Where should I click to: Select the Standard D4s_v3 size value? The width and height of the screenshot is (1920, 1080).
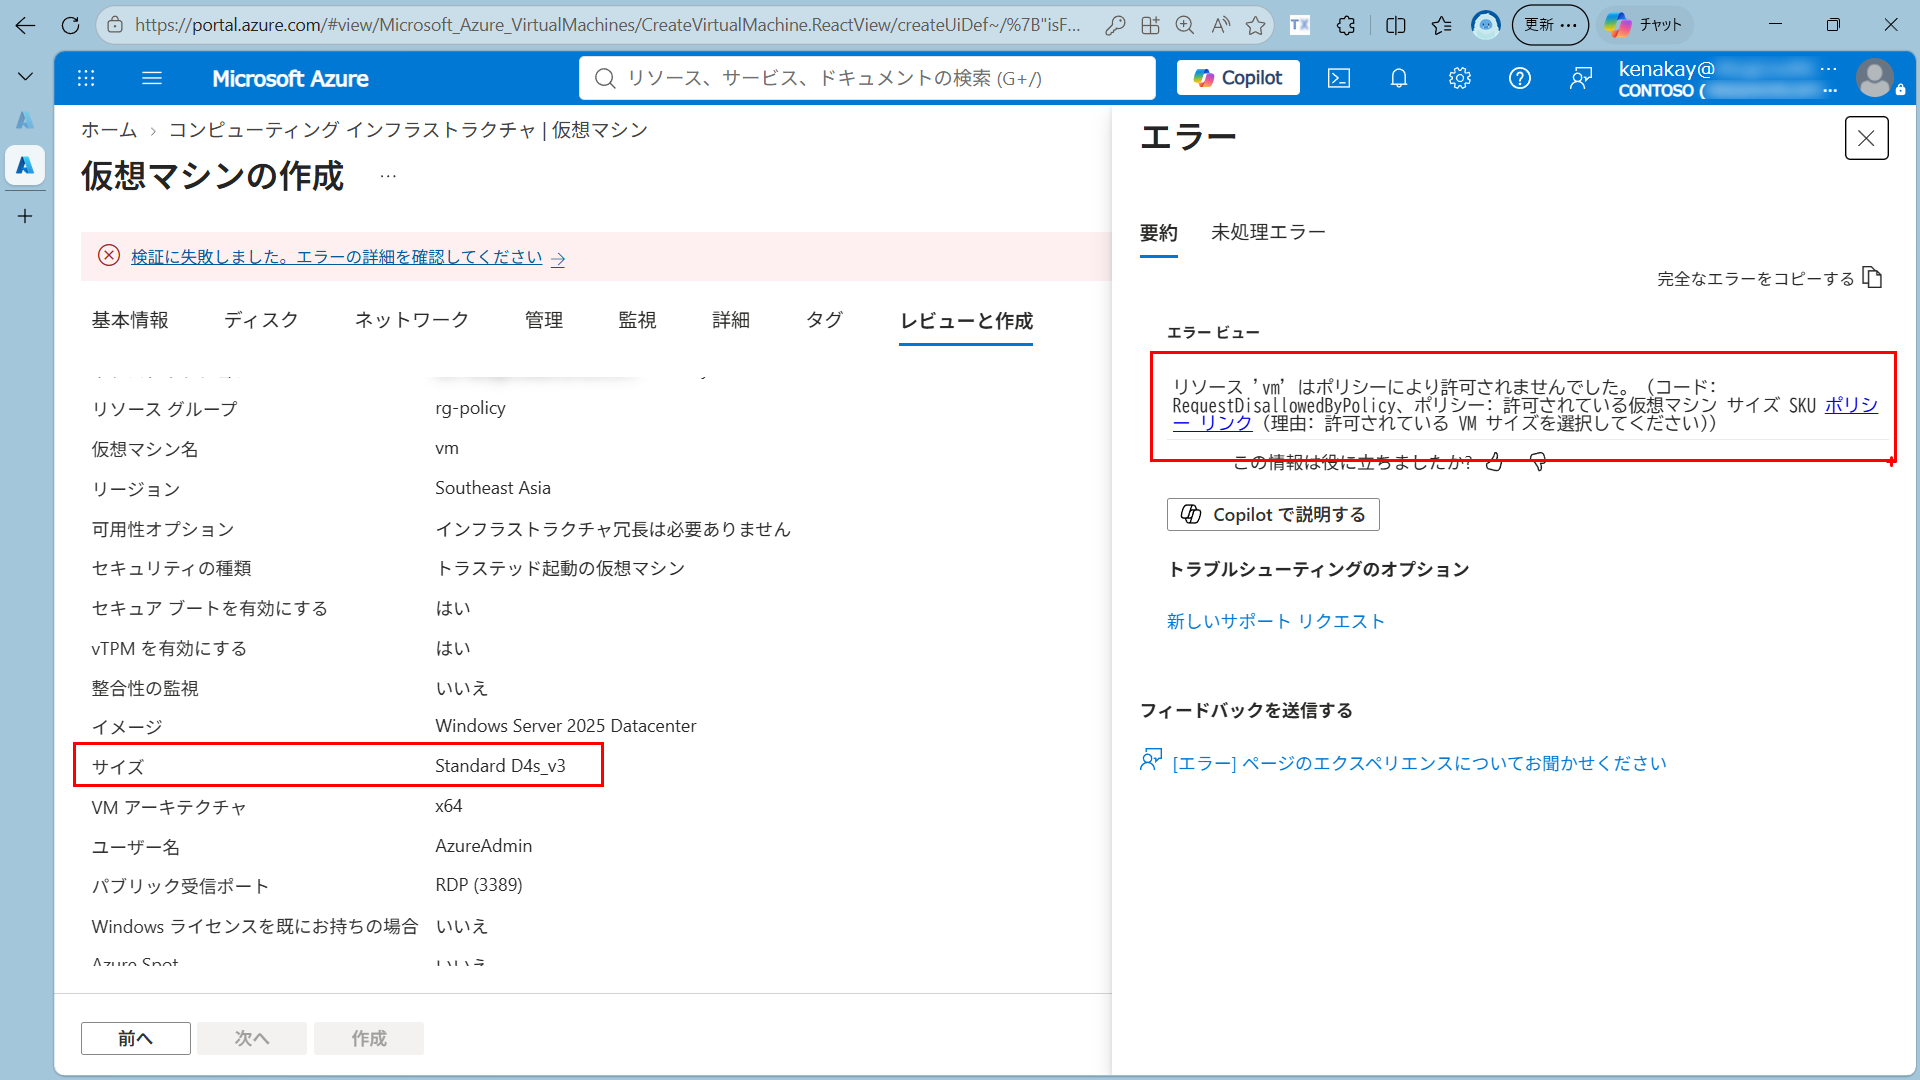500,766
